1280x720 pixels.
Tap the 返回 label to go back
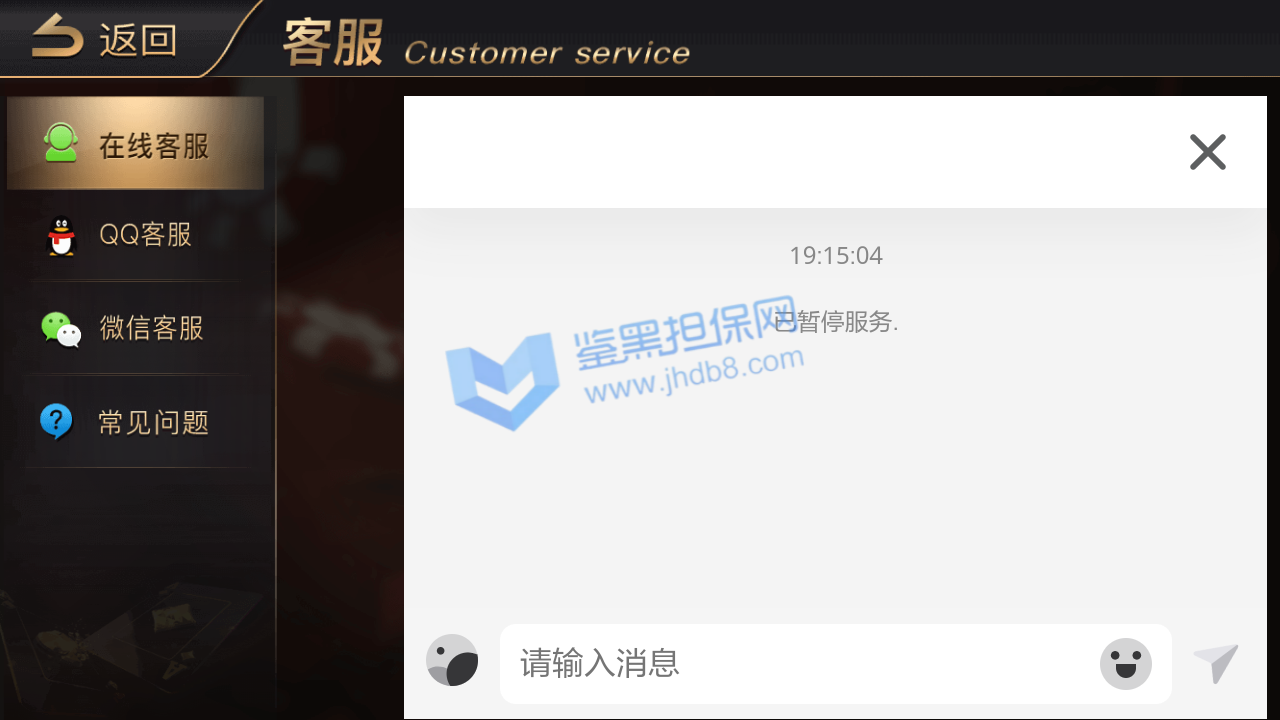(138, 41)
